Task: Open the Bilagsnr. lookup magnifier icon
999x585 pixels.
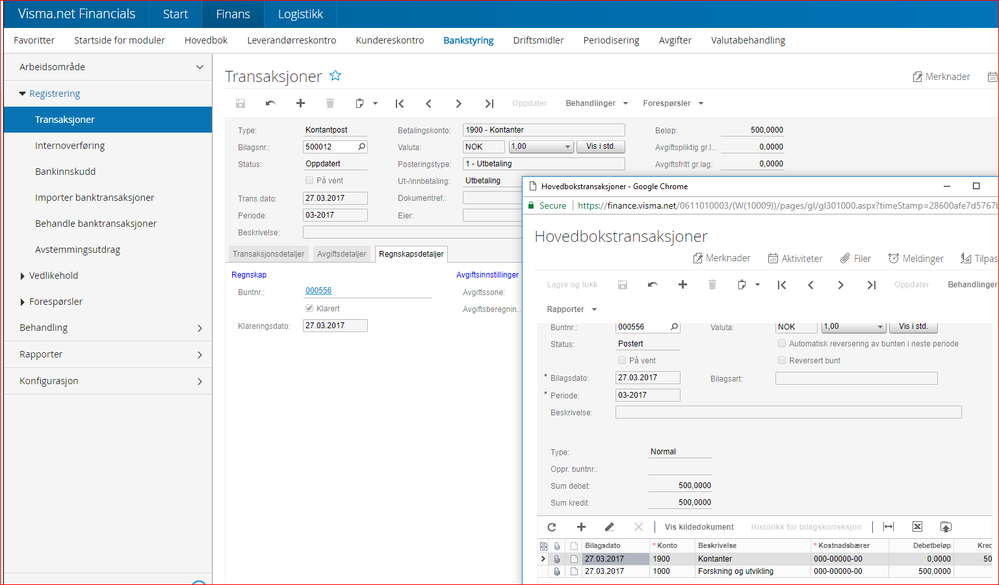Action: tap(361, 147)
